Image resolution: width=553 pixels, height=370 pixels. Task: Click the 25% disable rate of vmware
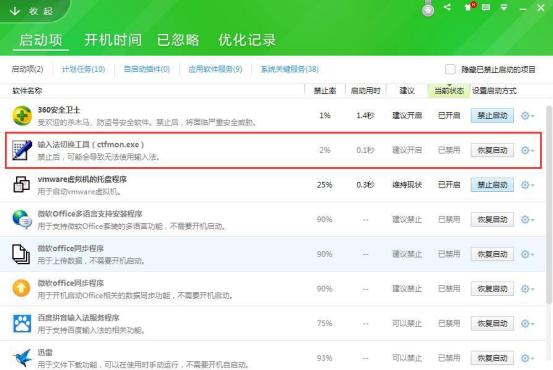click(x=324, y=185)
